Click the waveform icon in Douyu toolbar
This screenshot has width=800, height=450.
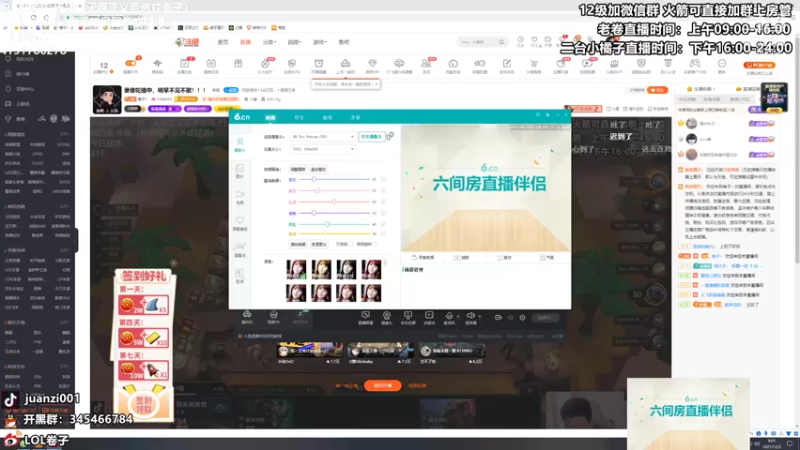[157, 65]
